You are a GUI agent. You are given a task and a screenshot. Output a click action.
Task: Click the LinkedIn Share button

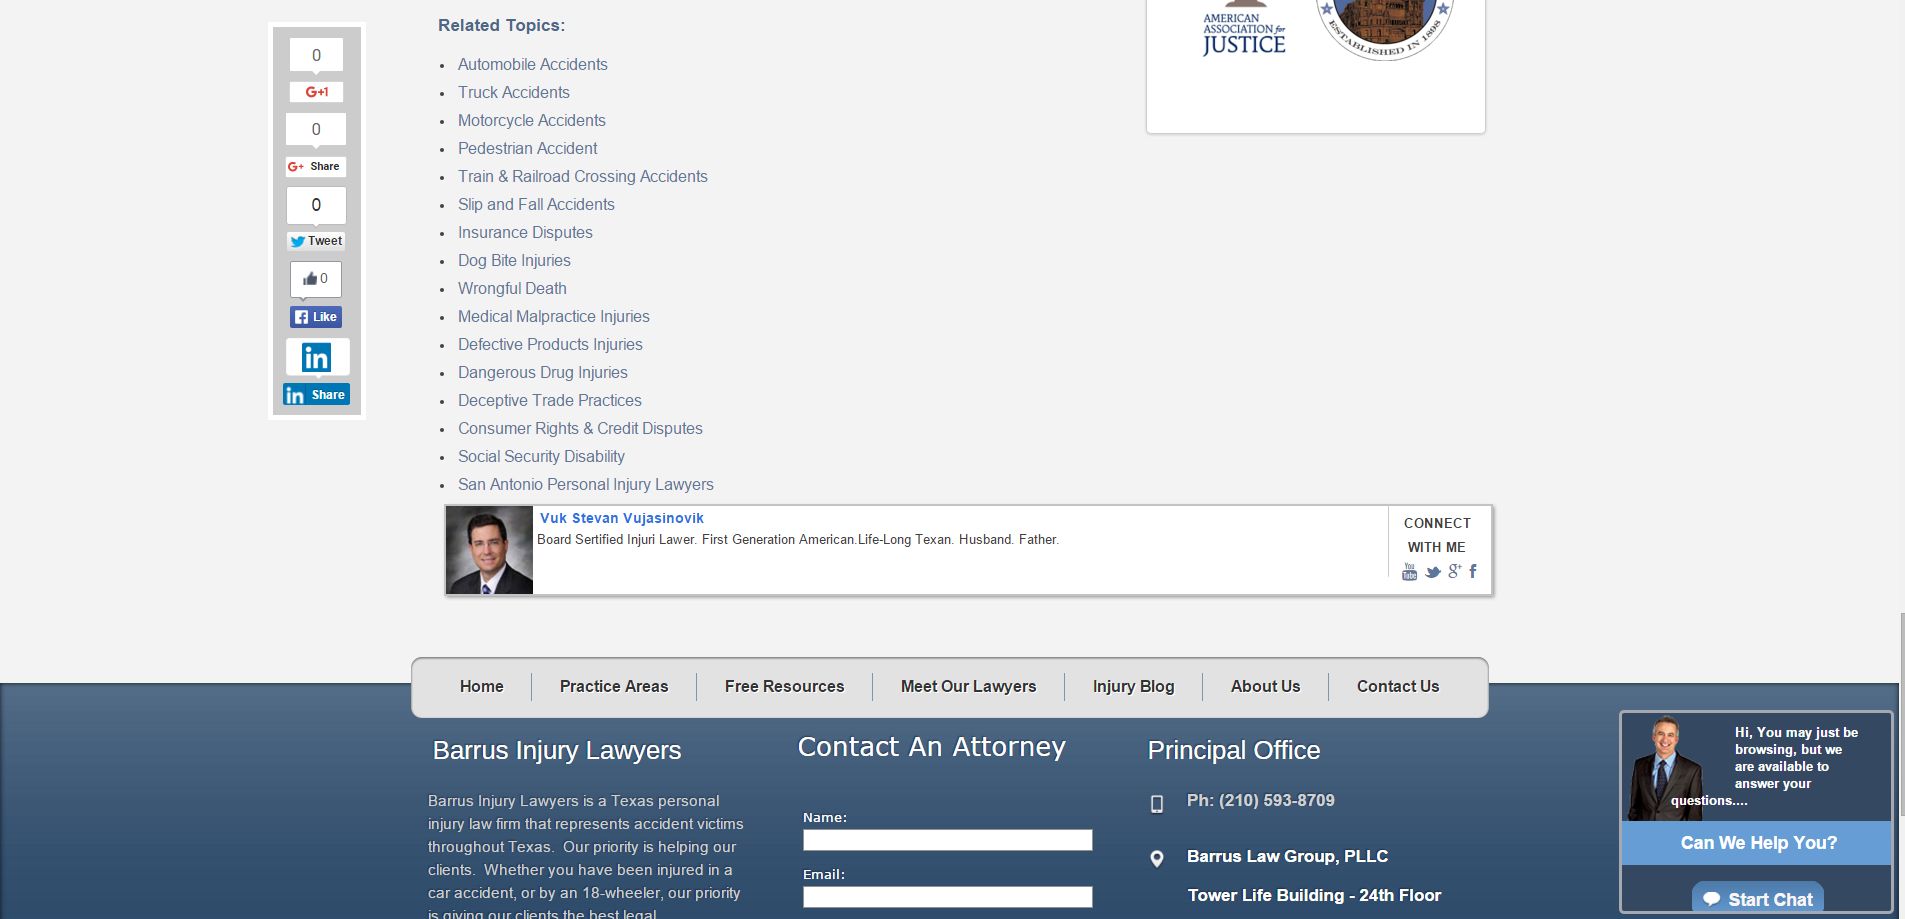point(316,395)
